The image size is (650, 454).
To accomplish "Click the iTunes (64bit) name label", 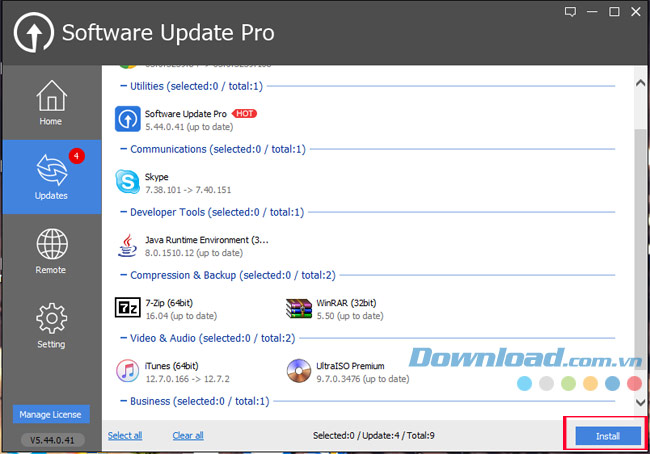I will click(172, 366).
